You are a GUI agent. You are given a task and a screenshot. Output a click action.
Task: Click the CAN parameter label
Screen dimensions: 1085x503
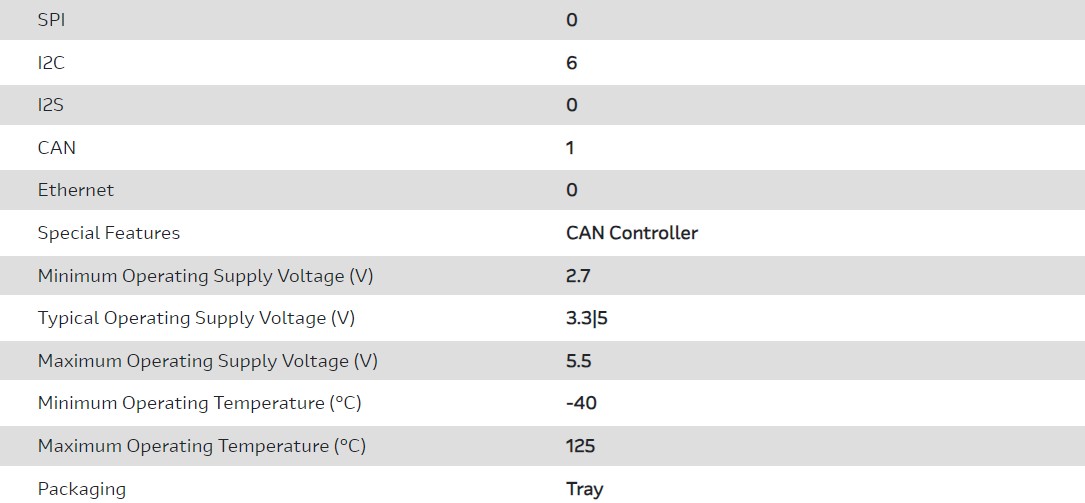click(x=57, y=148)
